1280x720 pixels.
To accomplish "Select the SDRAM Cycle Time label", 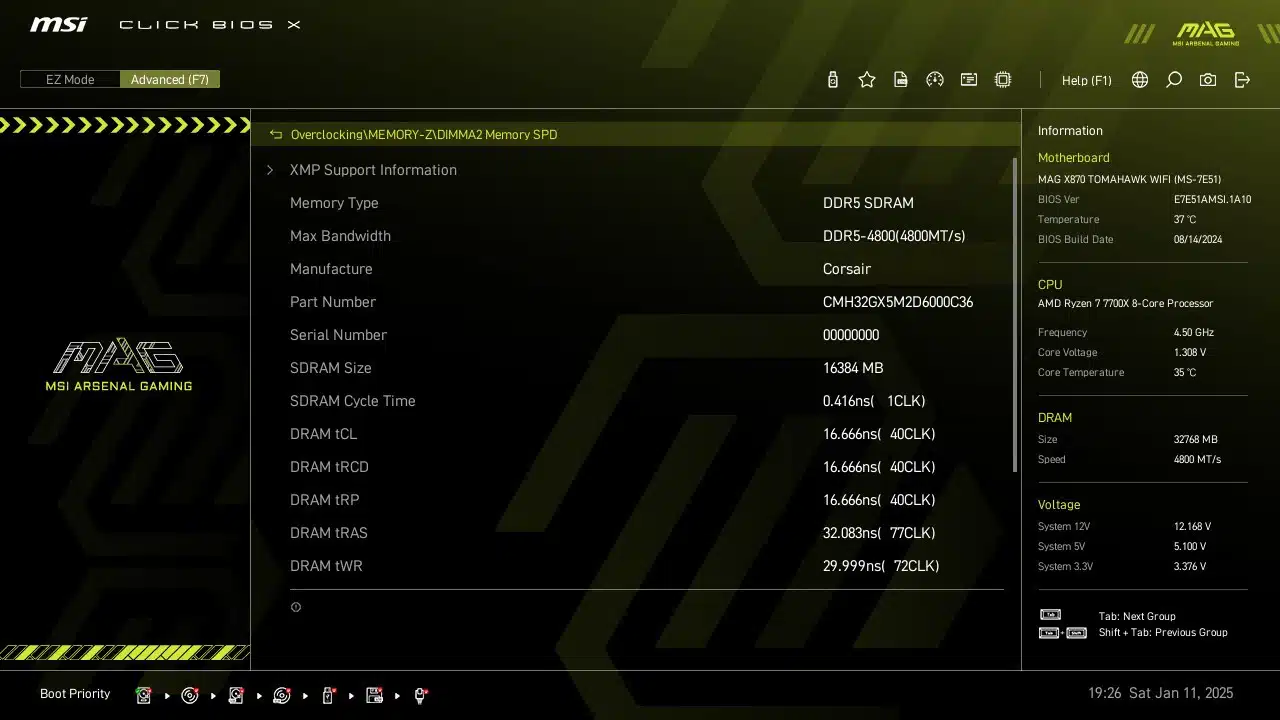I will point(353,401).
